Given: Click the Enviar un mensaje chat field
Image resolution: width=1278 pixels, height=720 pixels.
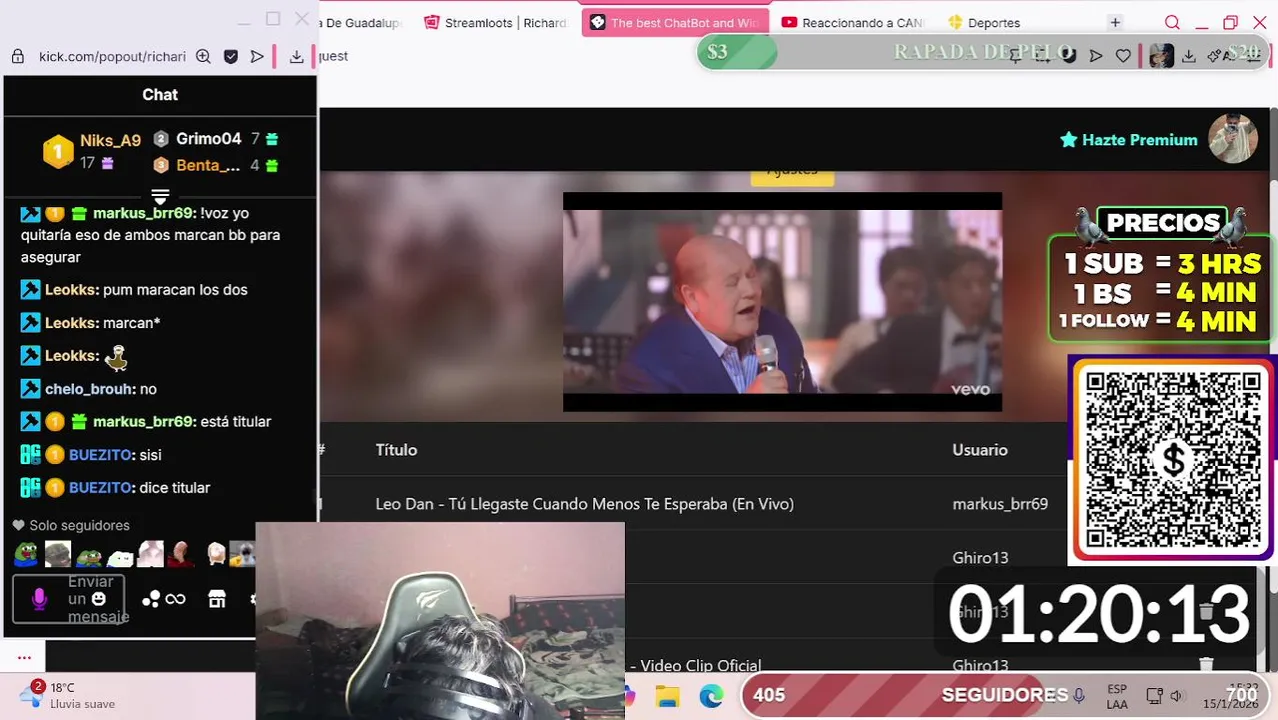Looking at the screenshot, I should pos(69,599).
